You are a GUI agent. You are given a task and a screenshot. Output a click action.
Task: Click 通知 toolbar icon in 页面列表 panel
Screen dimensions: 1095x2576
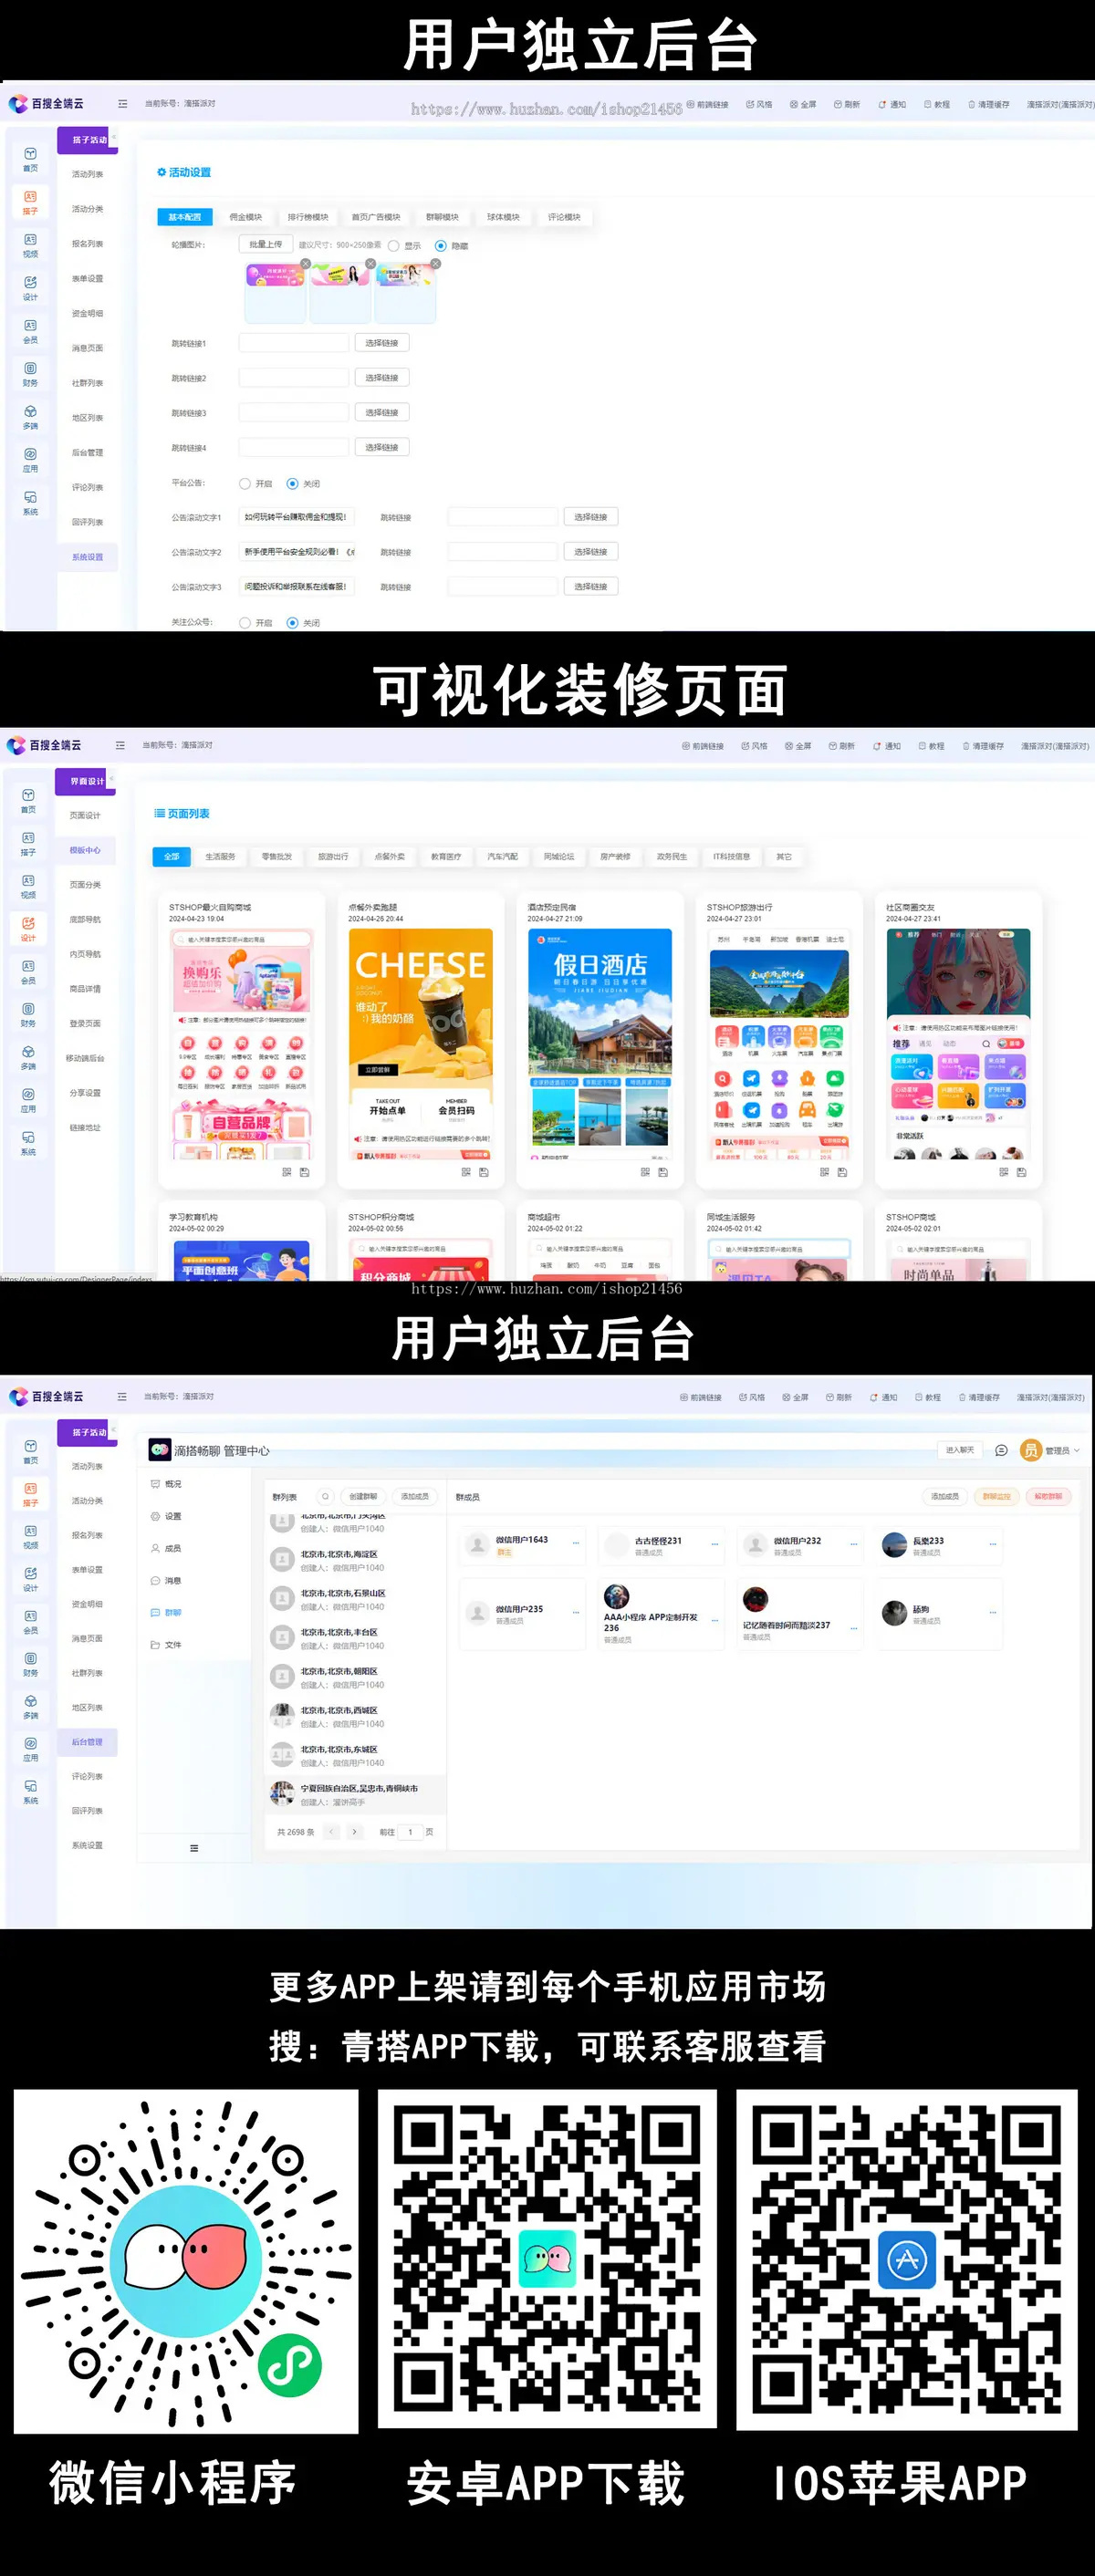click(x=886, y=746)
